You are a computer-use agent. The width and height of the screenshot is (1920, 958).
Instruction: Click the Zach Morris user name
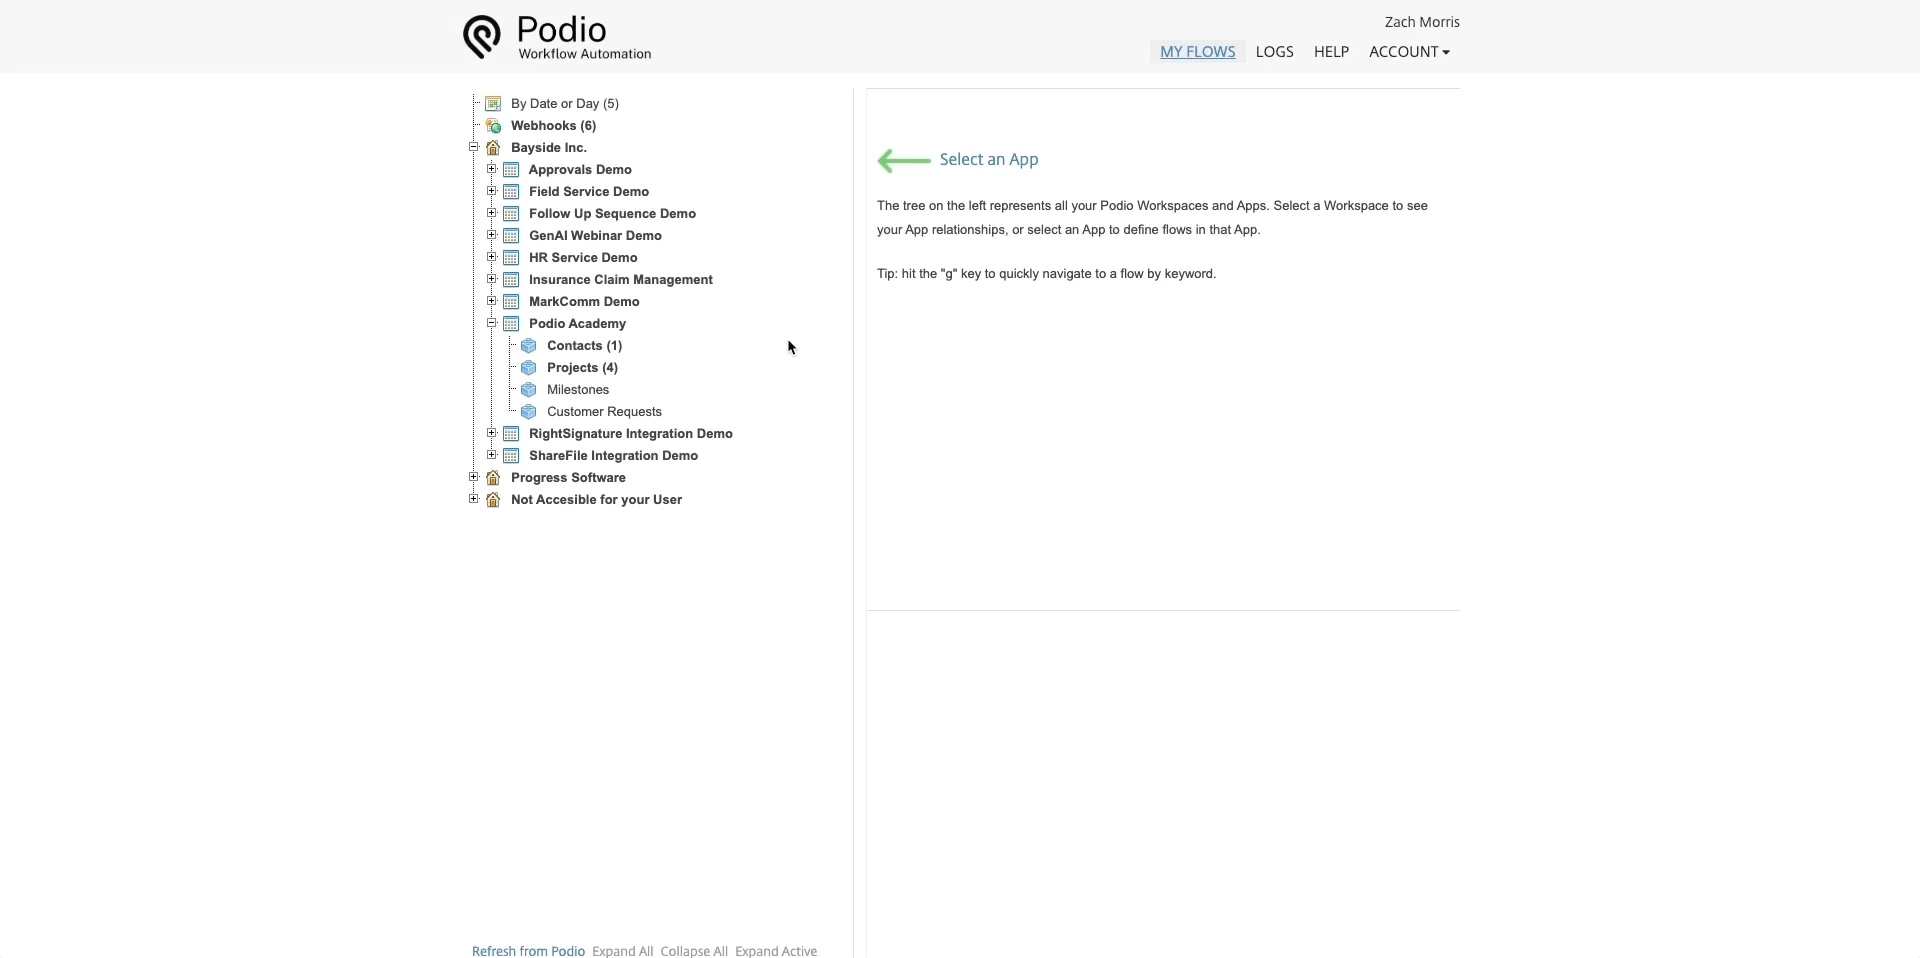click(1422, 22)
